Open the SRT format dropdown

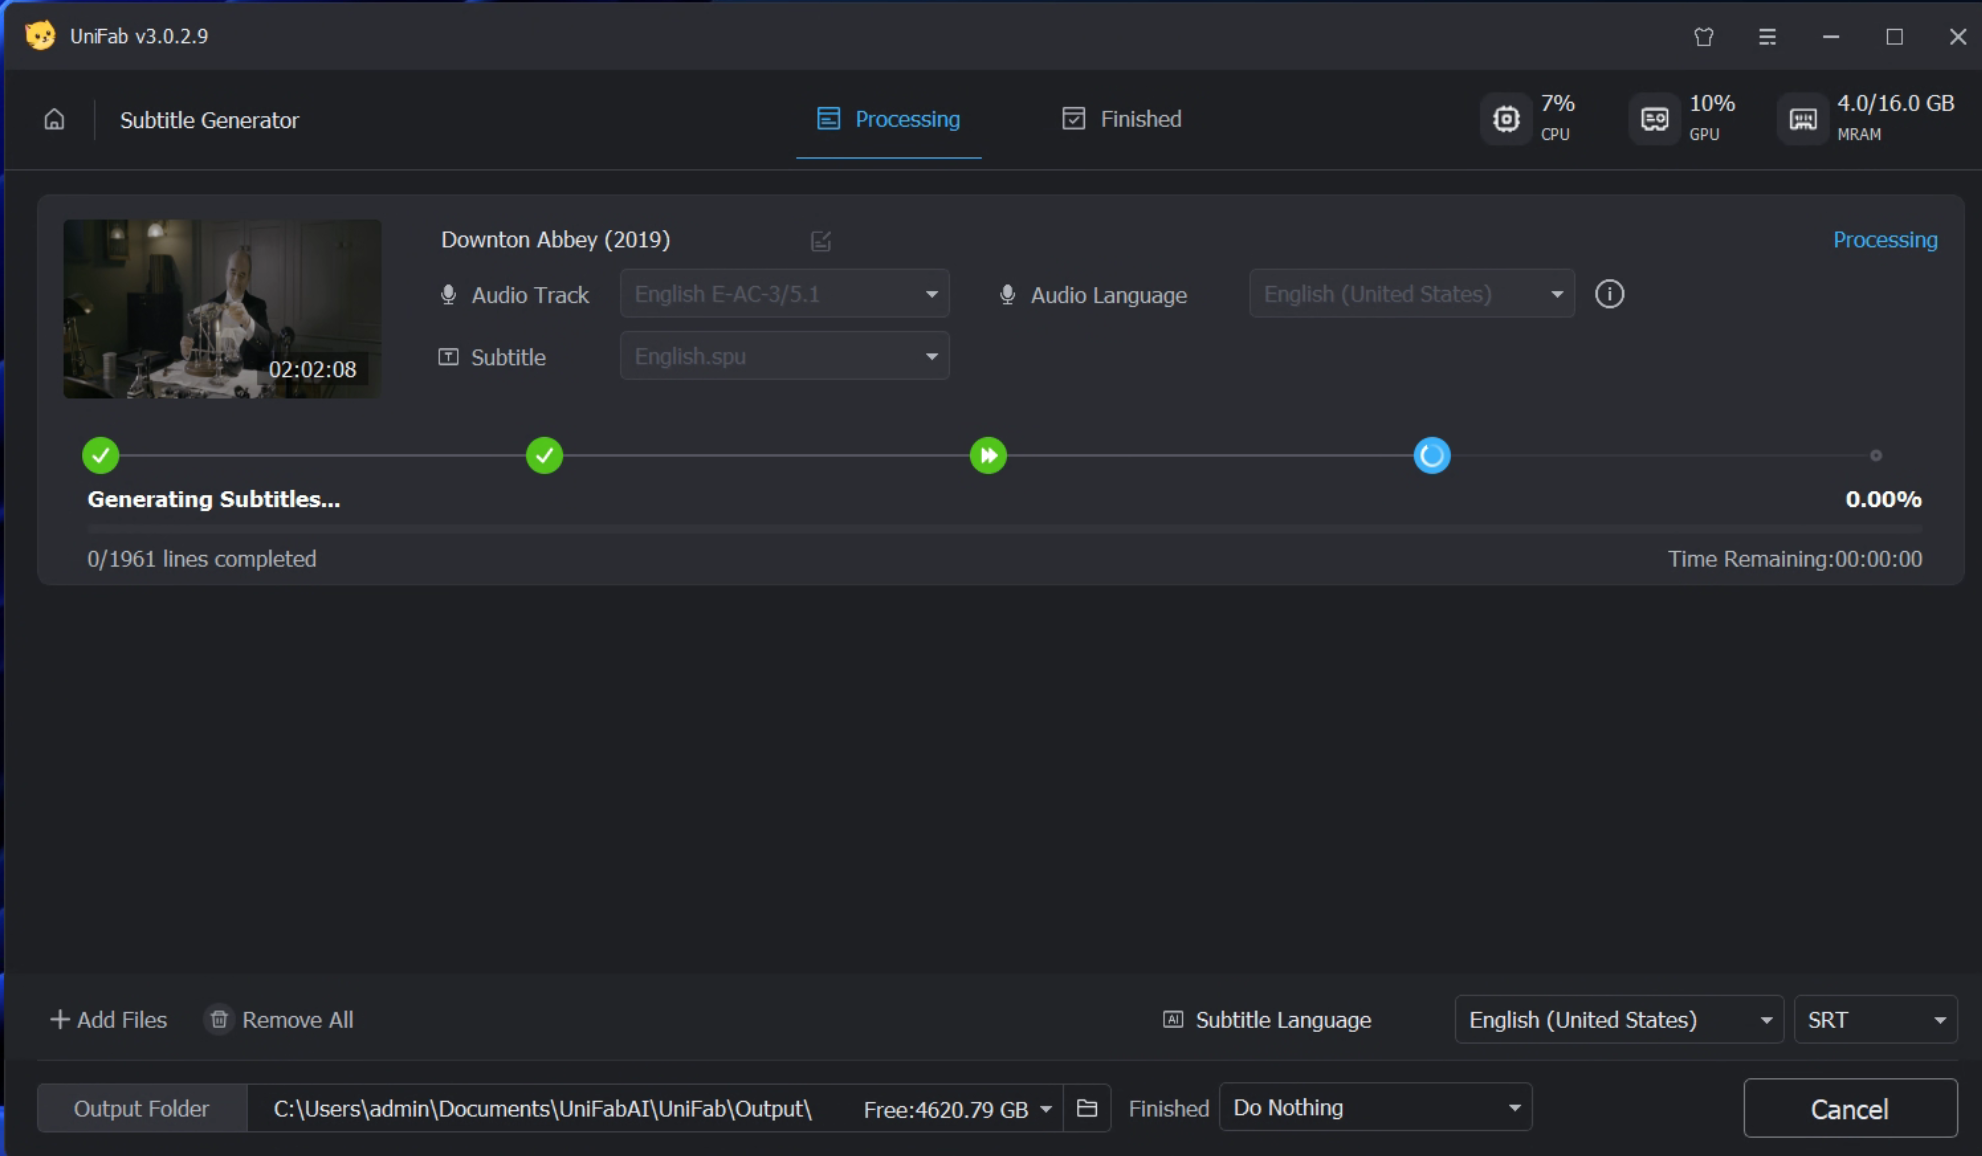click(1875, 1020)
